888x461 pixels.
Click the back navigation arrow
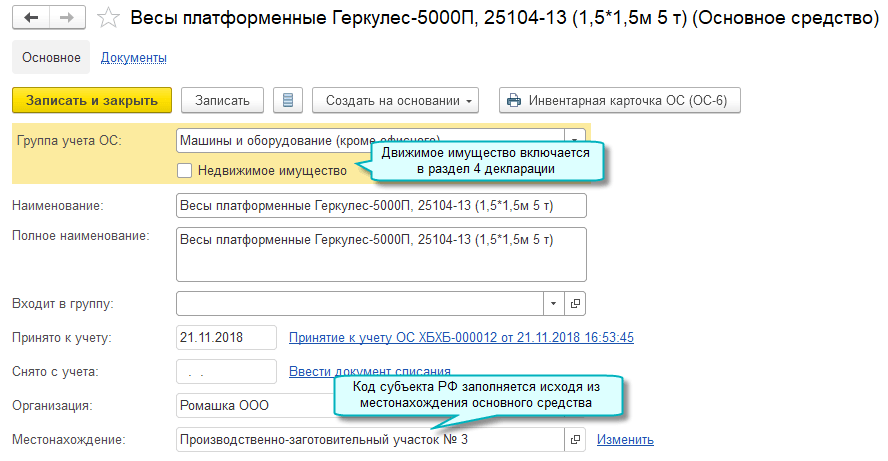[x=31, y=19]
